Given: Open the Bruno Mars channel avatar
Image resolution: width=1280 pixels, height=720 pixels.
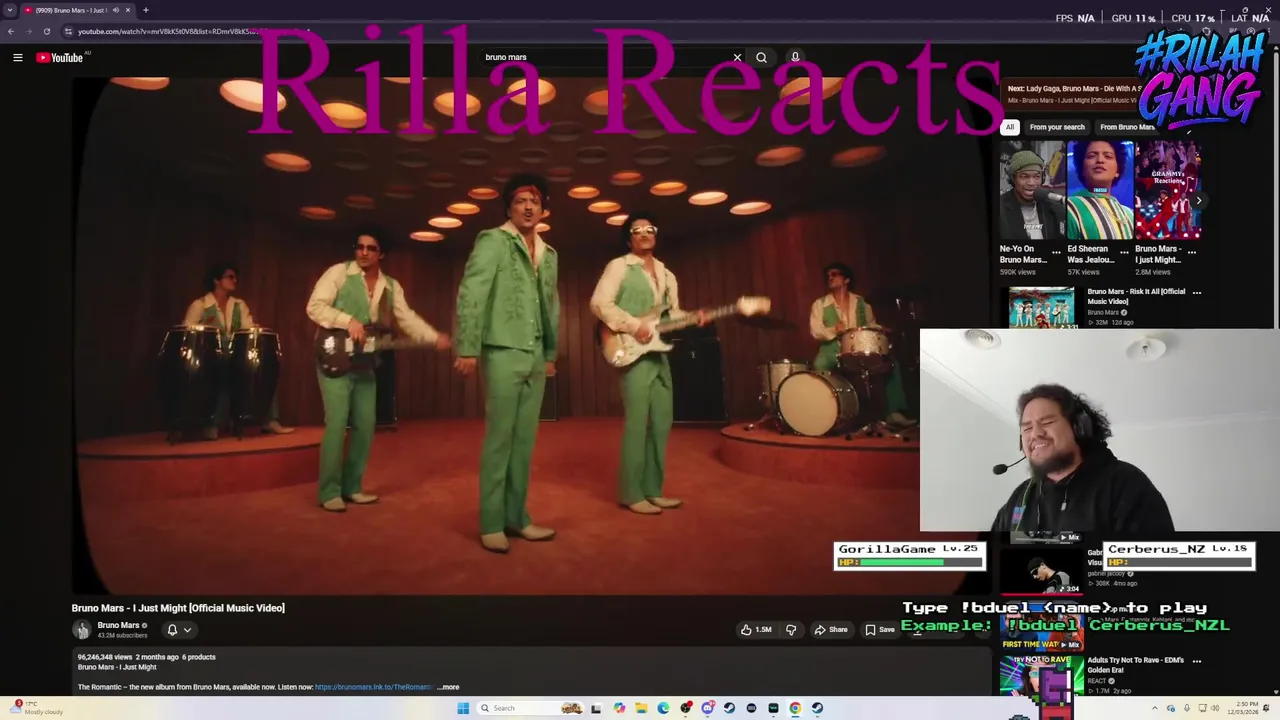Looking at the screenshot, I should (x=81, y=630).
